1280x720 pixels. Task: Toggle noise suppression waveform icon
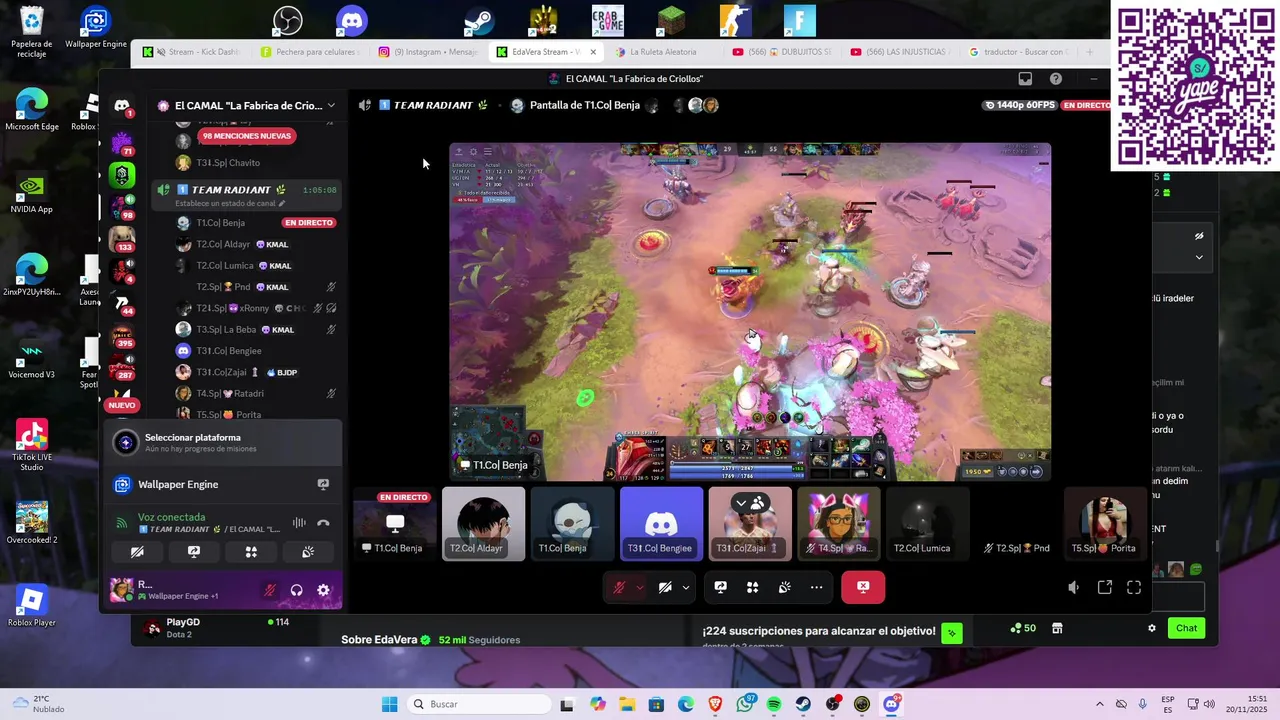(x=299, y=522)
